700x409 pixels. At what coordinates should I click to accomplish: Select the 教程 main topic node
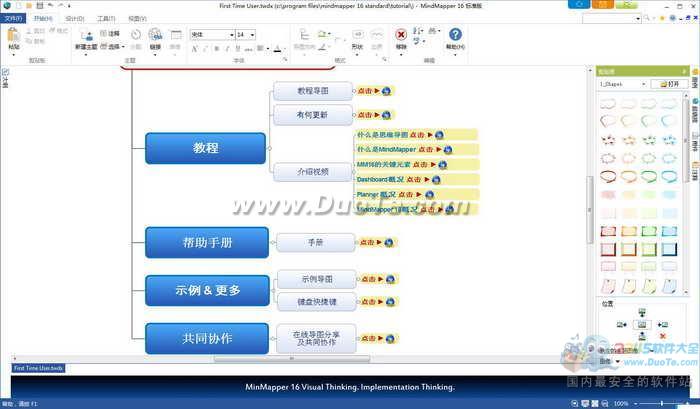(205, 148)
